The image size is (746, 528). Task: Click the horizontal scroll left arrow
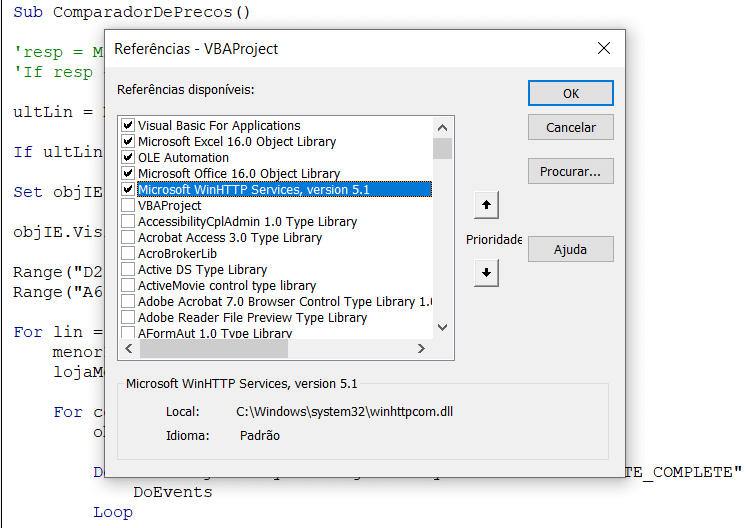(x=128, y=349)
